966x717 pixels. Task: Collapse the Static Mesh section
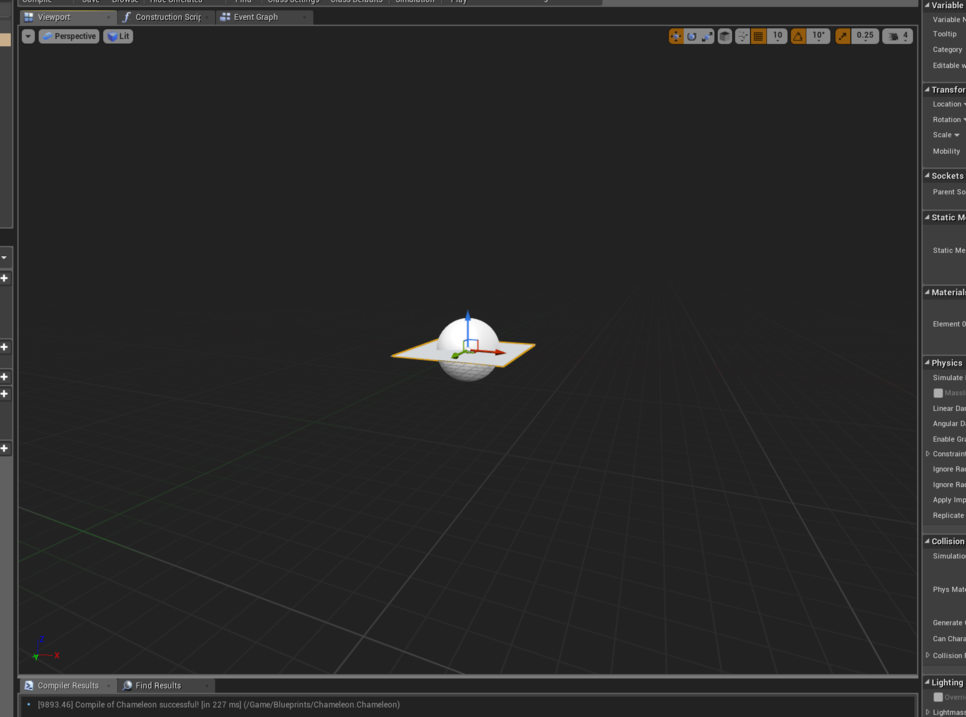pyautogui.click(x=927, y=217)
